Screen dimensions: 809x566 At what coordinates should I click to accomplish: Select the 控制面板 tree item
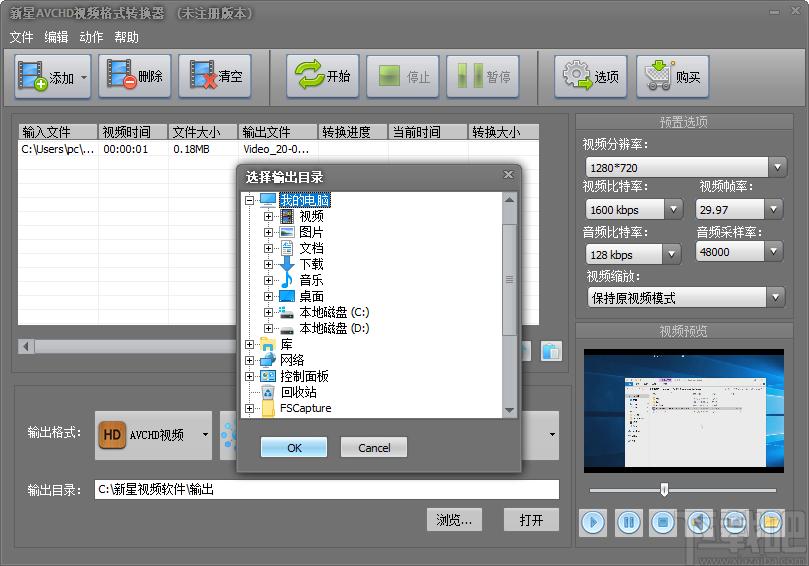pyautogui.click(x=304, y=376)
